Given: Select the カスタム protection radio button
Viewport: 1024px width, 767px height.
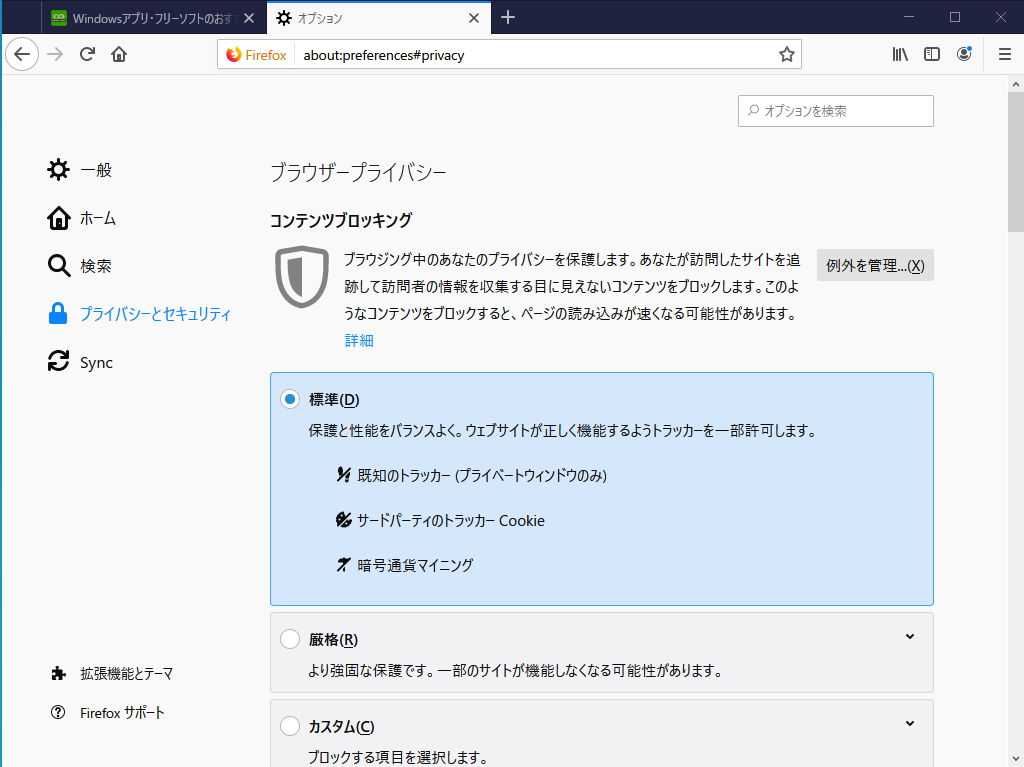Looking at the screenshot, I should (x=291, y=726).
